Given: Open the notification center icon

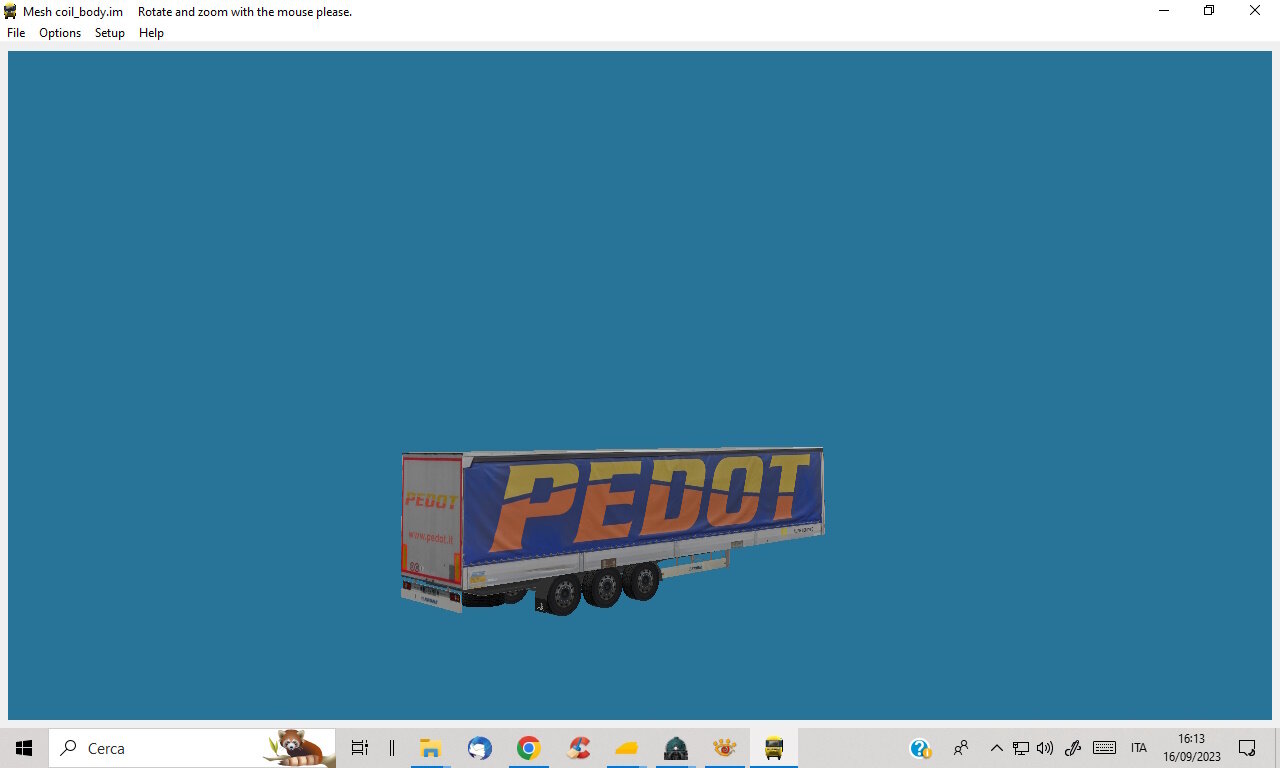Looking at the screenshot, I should click(1247, 748).
